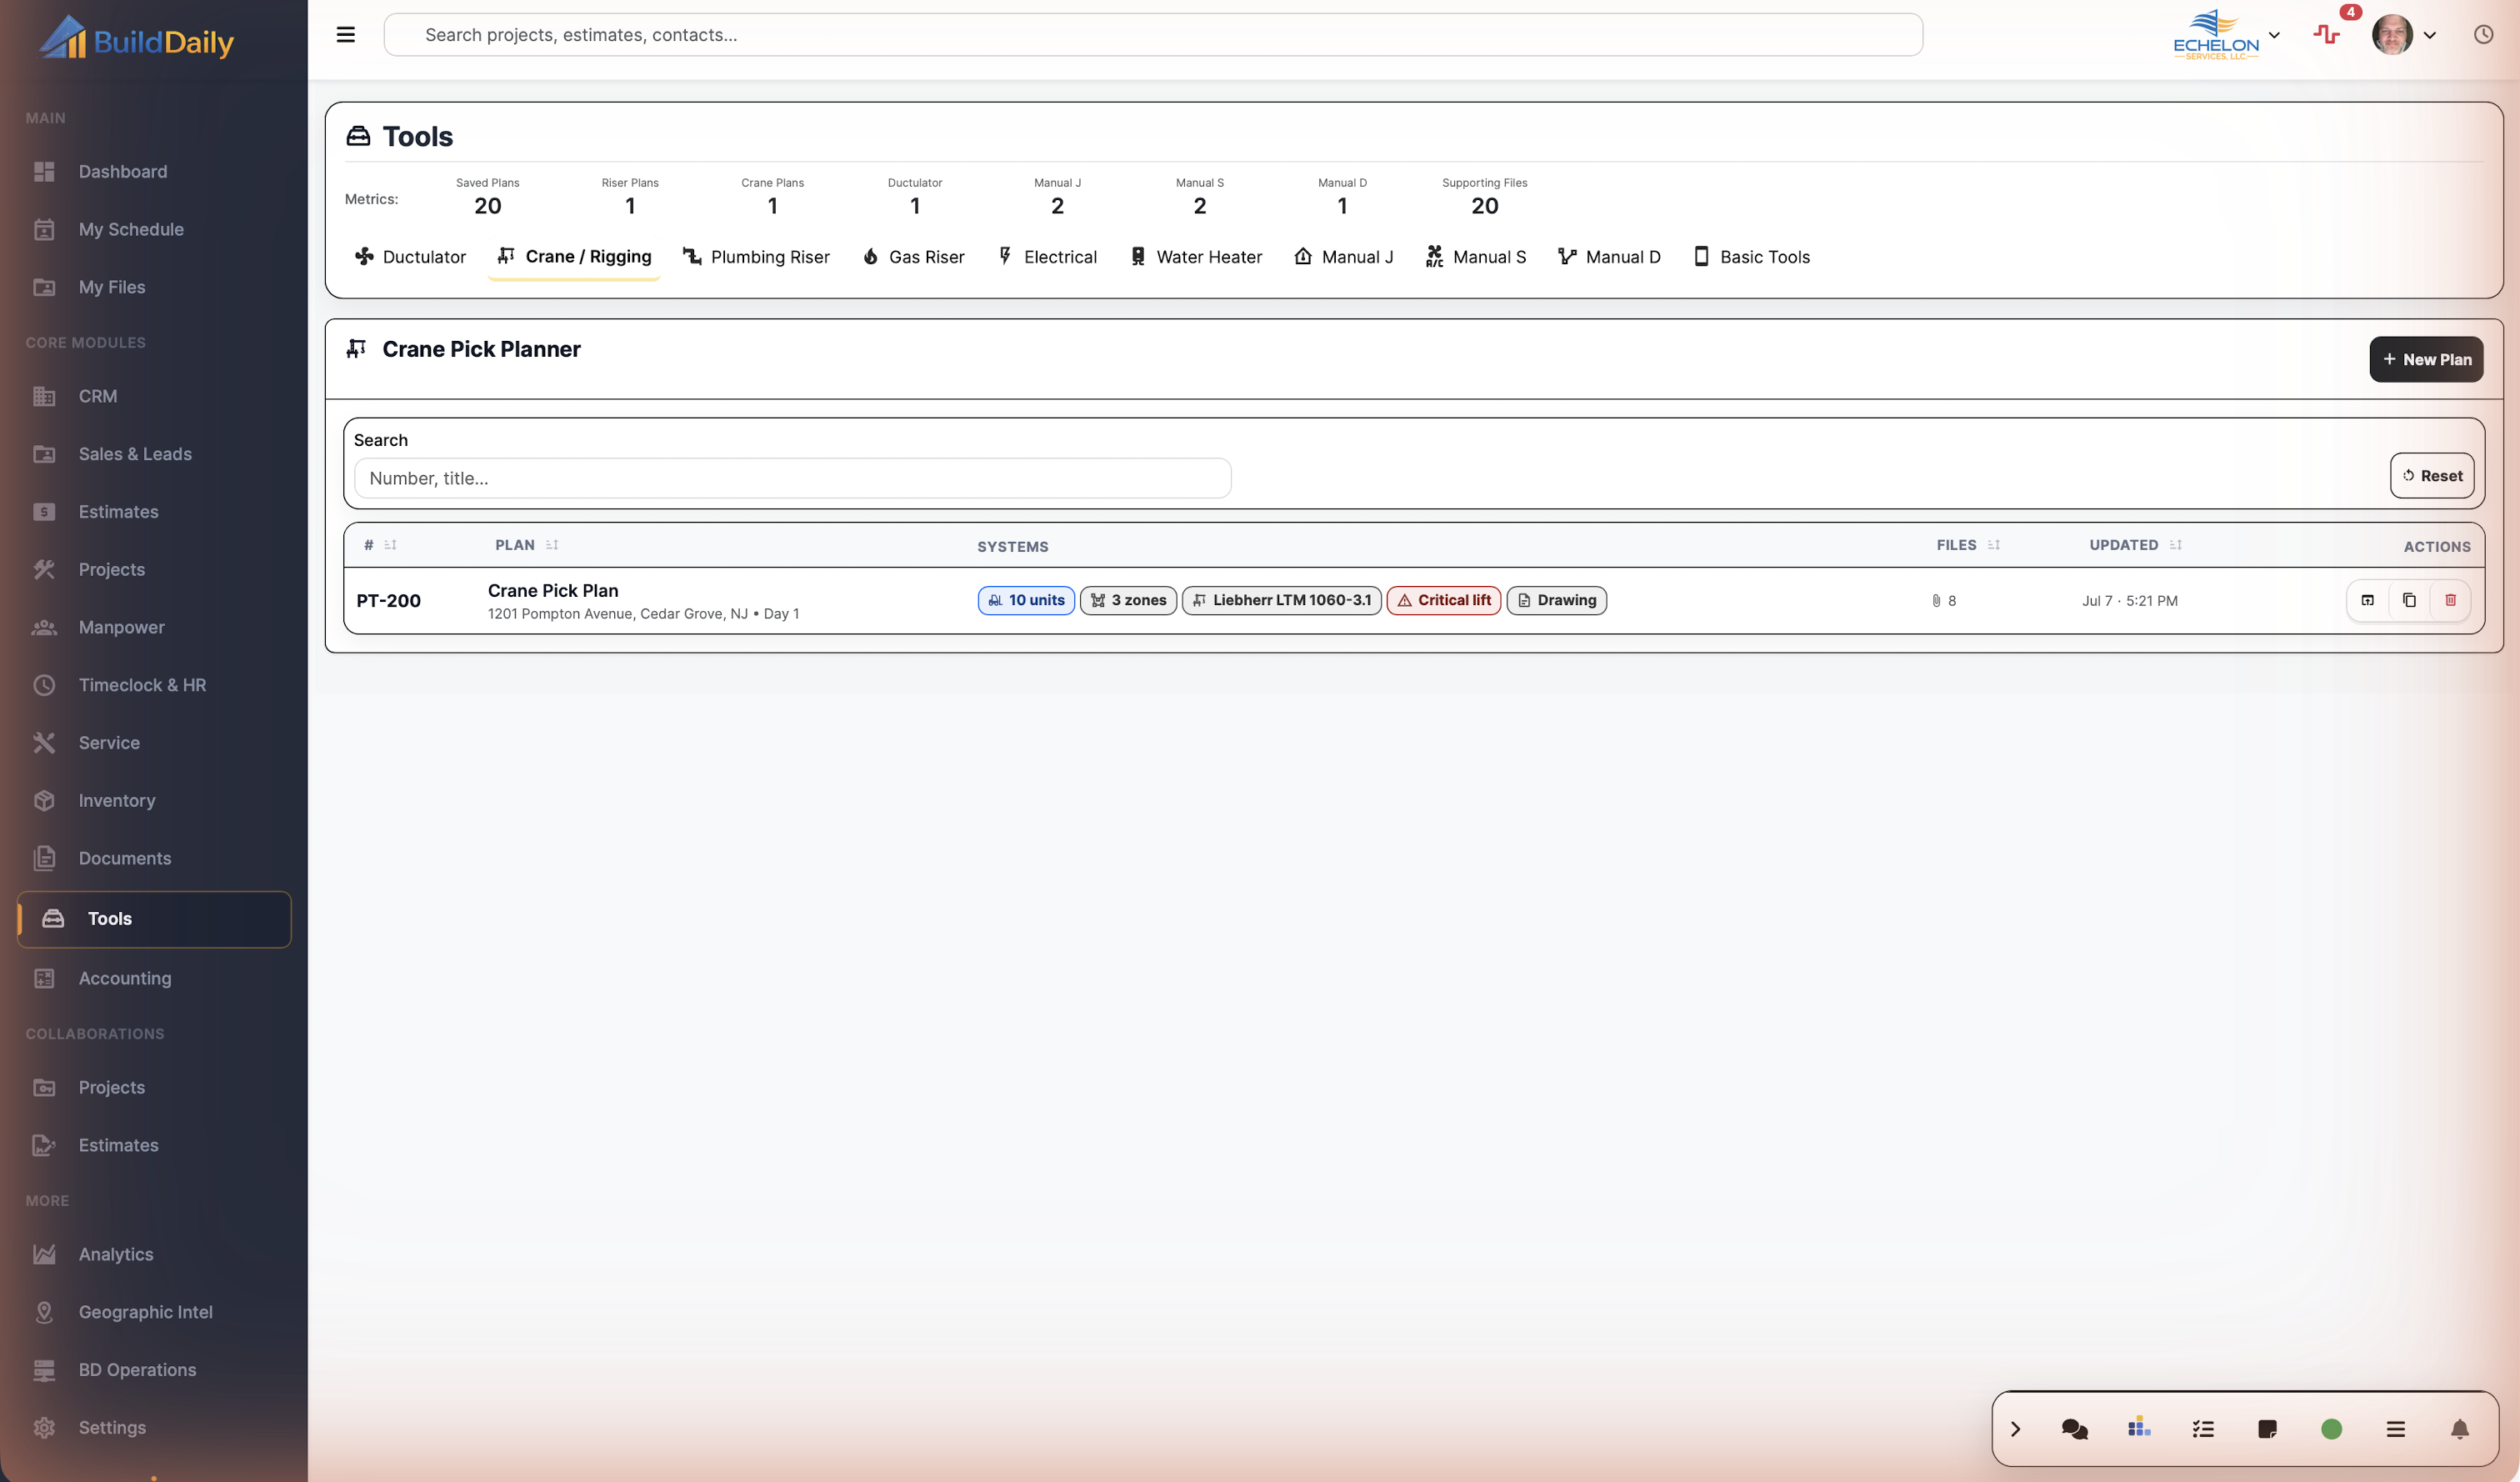This screenshot has height=1482, width=2520.
Task: Click the Drawing badge
Action: (1556, 600)
